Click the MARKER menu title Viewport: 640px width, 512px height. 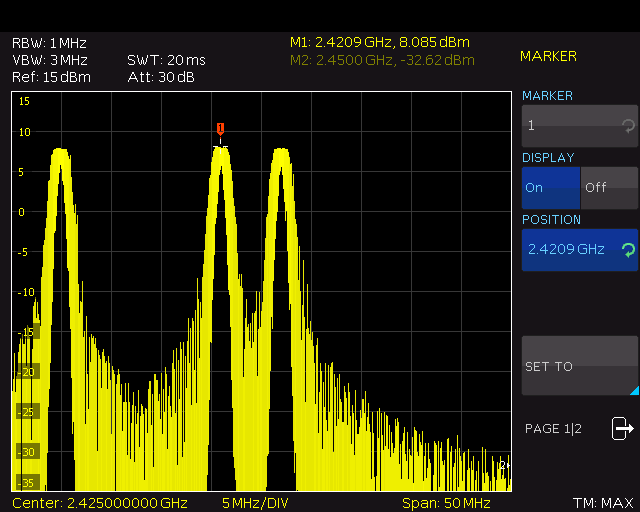(548, 56)
